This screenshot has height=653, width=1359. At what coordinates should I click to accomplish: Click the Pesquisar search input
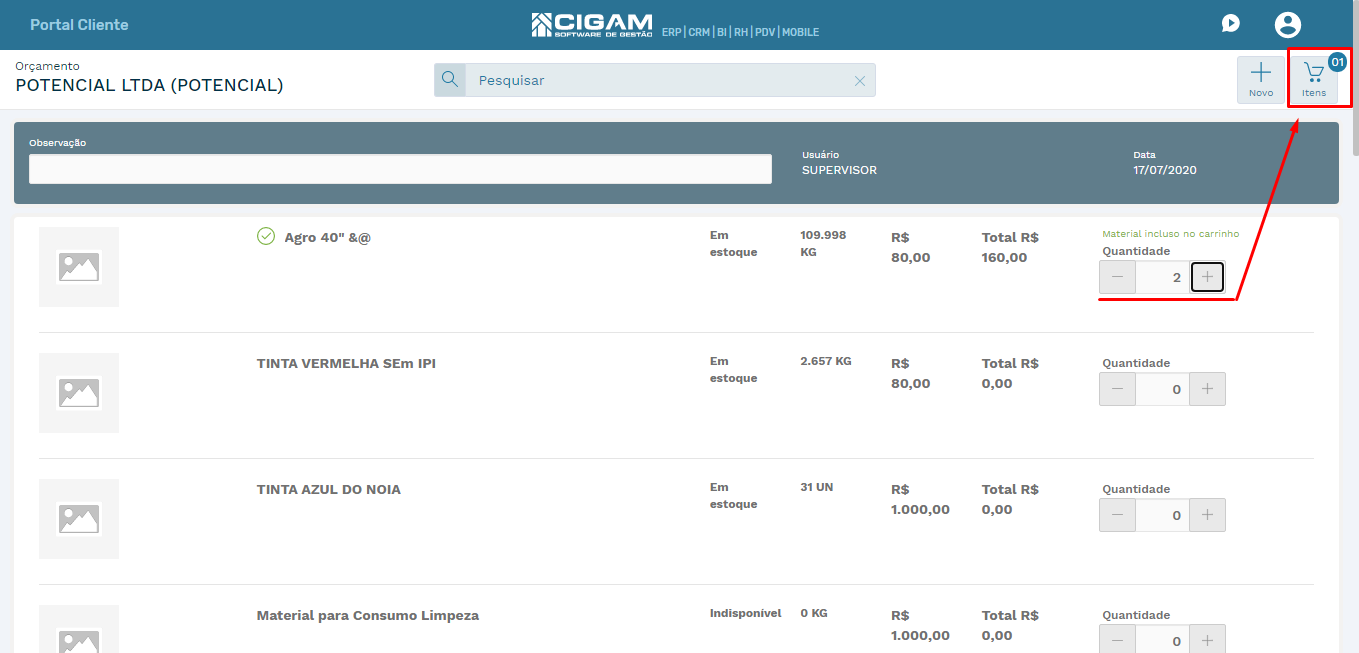point(658,80)
